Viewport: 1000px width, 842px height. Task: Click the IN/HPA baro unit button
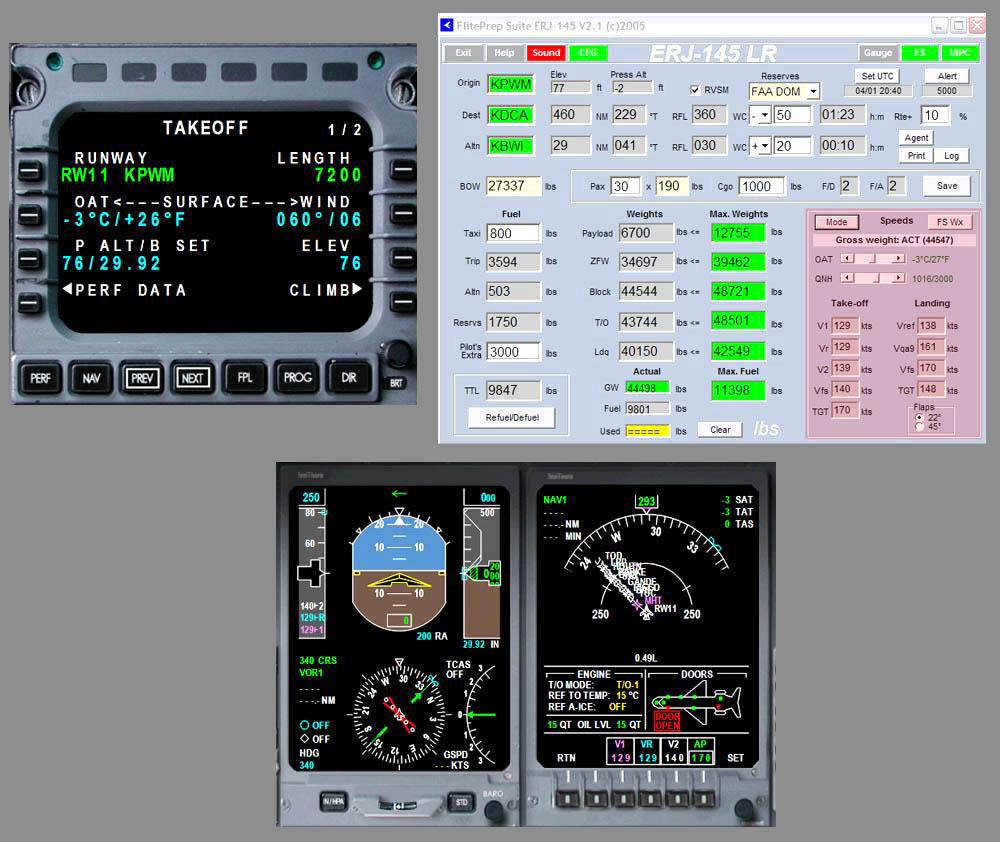click(x=334, y=802)
